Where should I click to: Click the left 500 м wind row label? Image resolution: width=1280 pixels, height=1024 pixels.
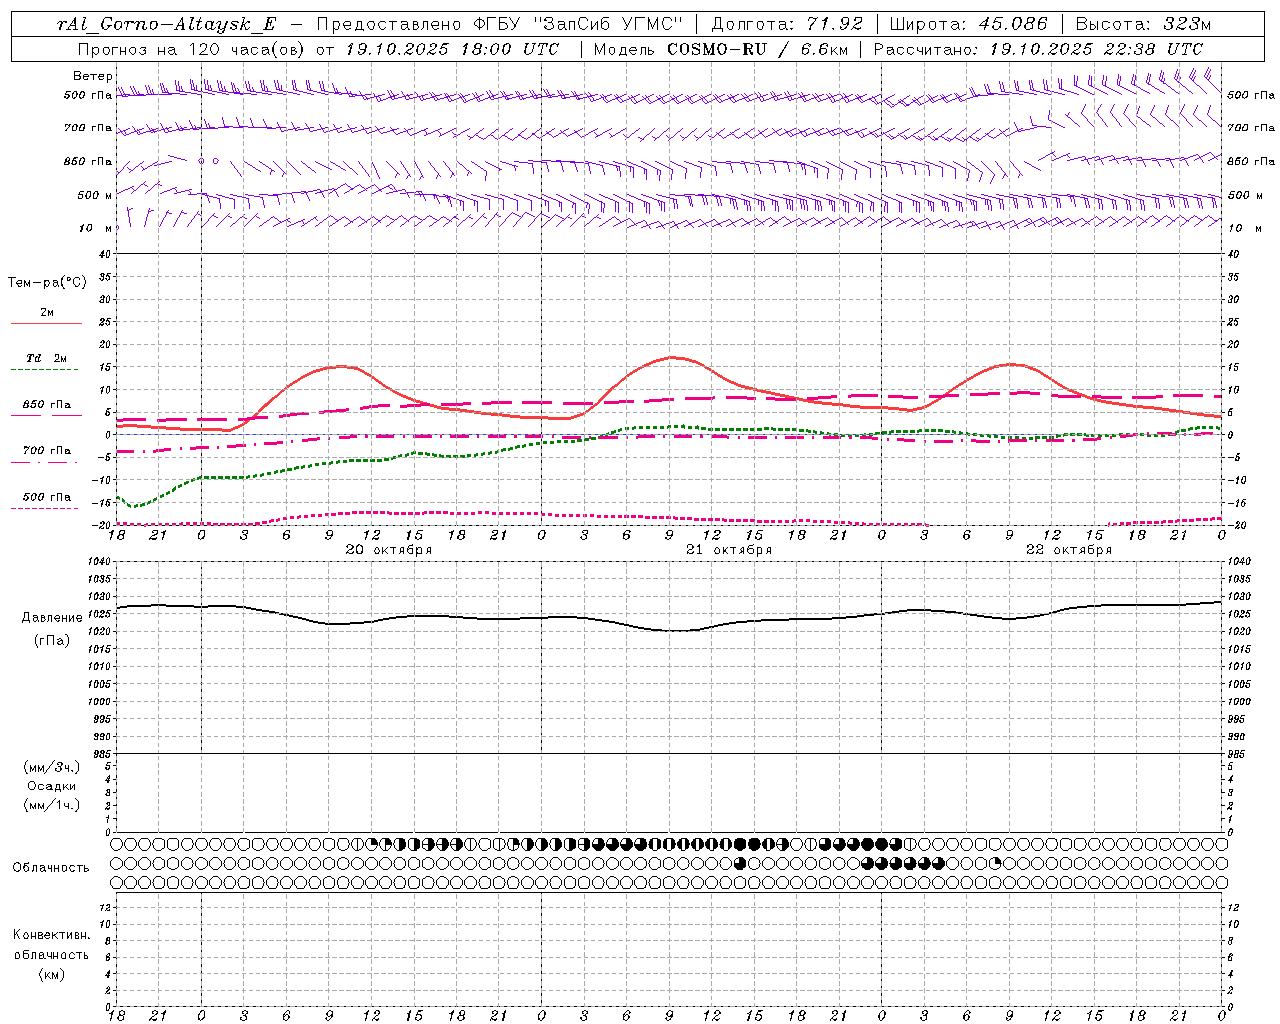[95, 195]
